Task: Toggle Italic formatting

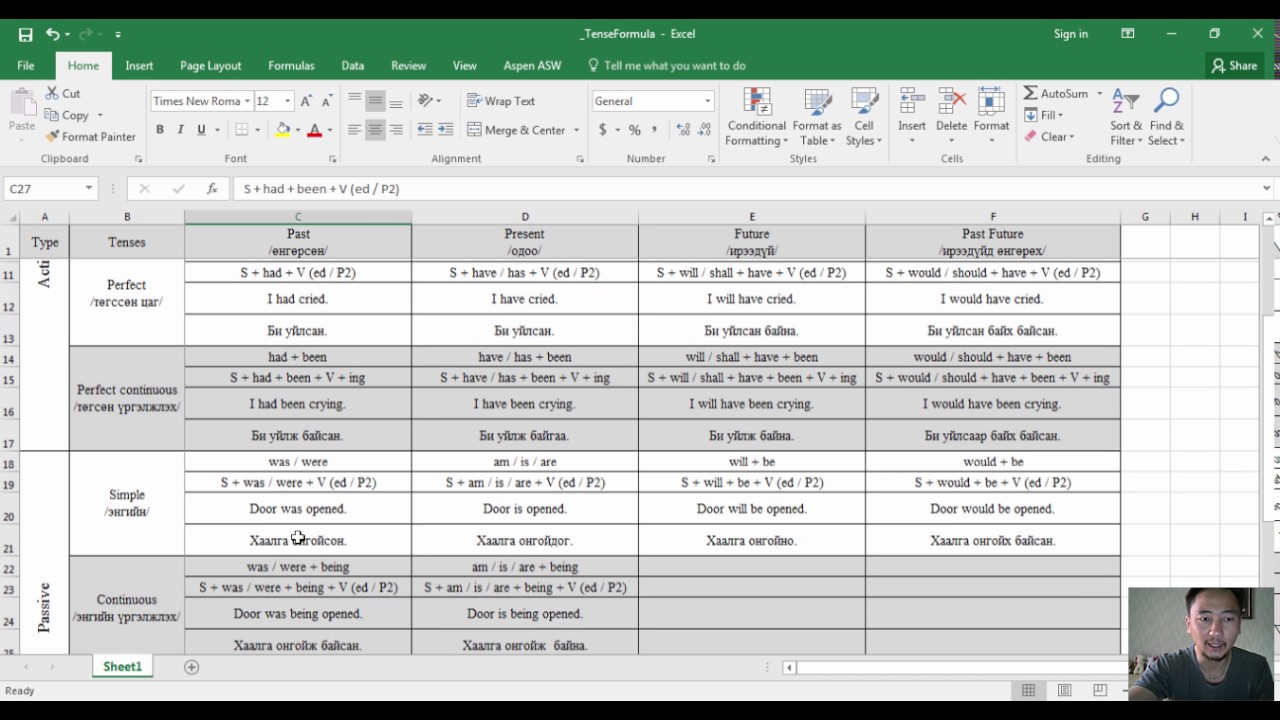Action: coord(180,130)
